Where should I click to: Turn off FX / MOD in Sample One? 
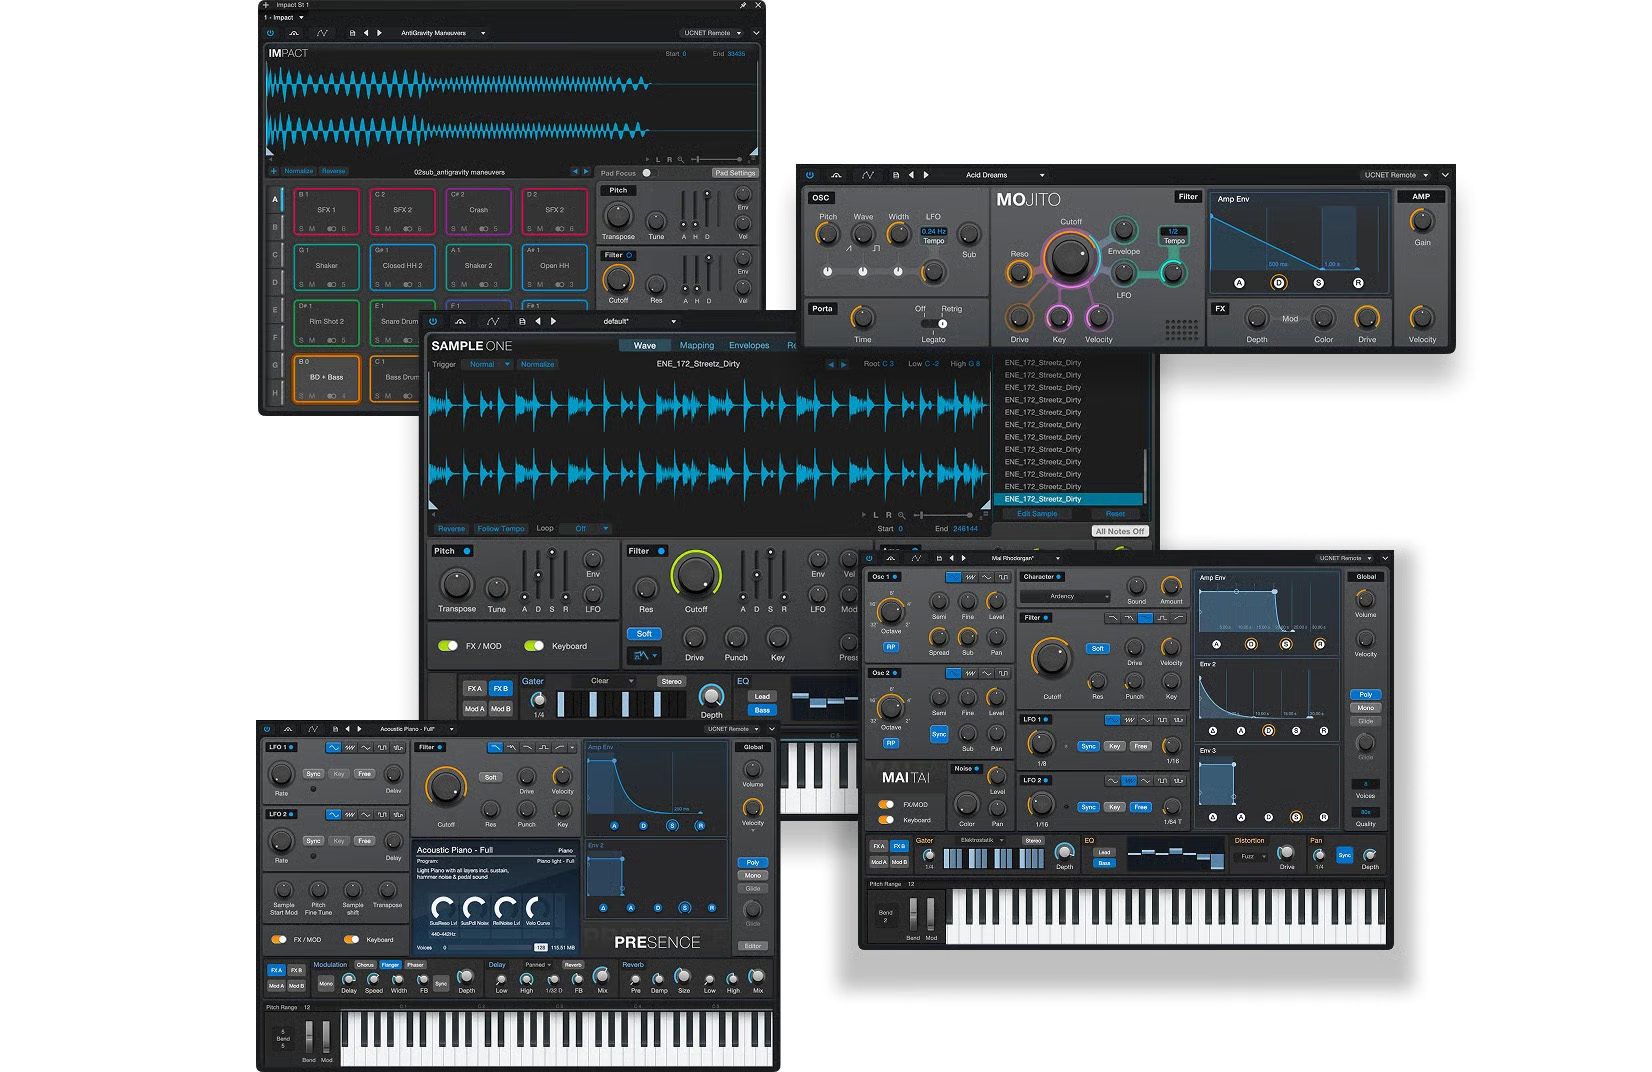pos(448,646)
